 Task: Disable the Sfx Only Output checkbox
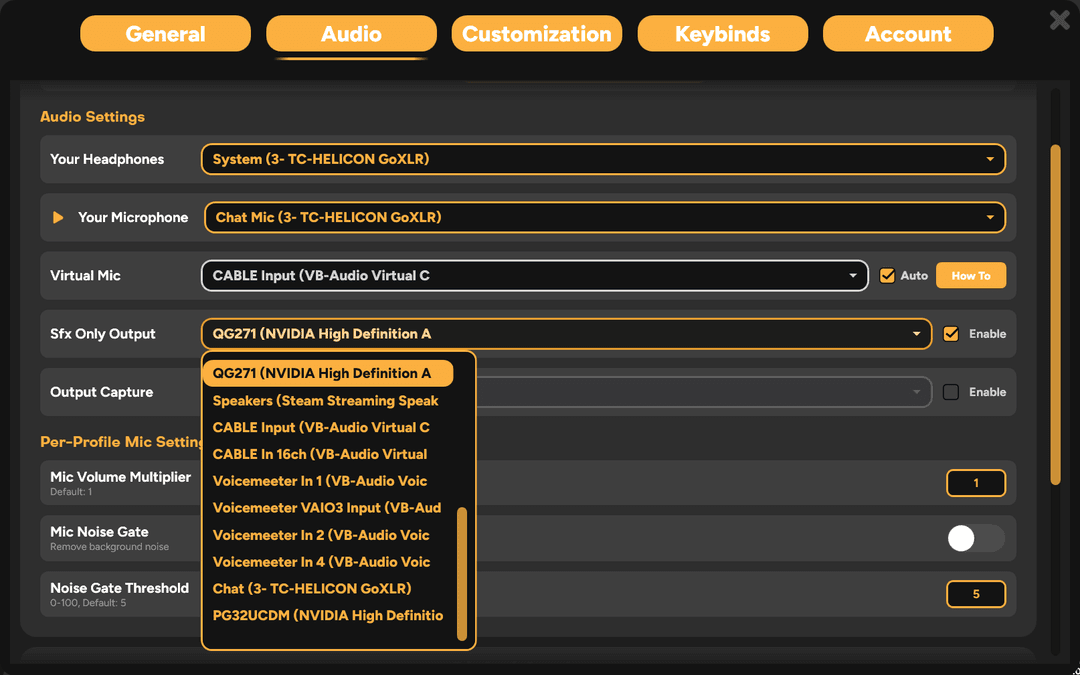pyautogui.click(x=950, y=333)
